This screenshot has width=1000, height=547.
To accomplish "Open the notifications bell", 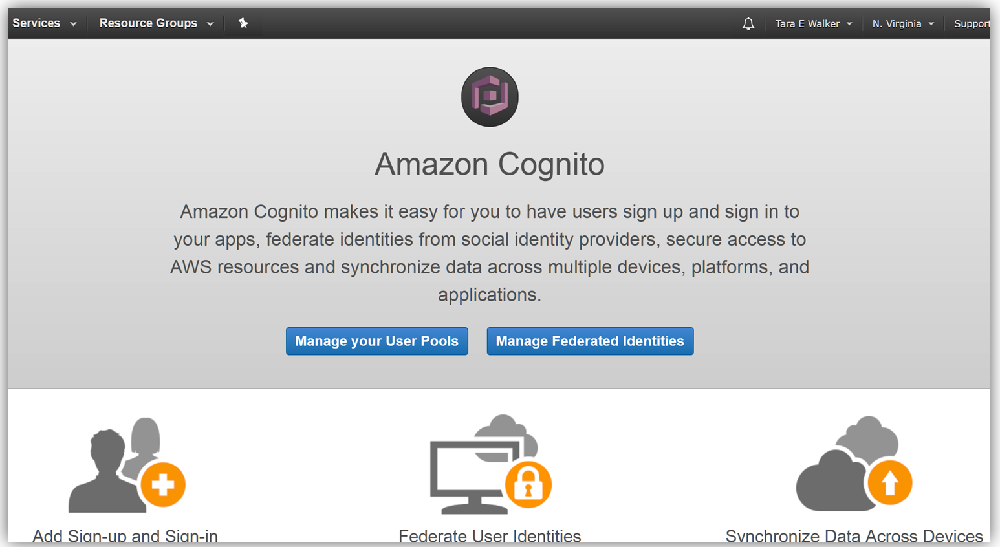I will pos(748,24).
